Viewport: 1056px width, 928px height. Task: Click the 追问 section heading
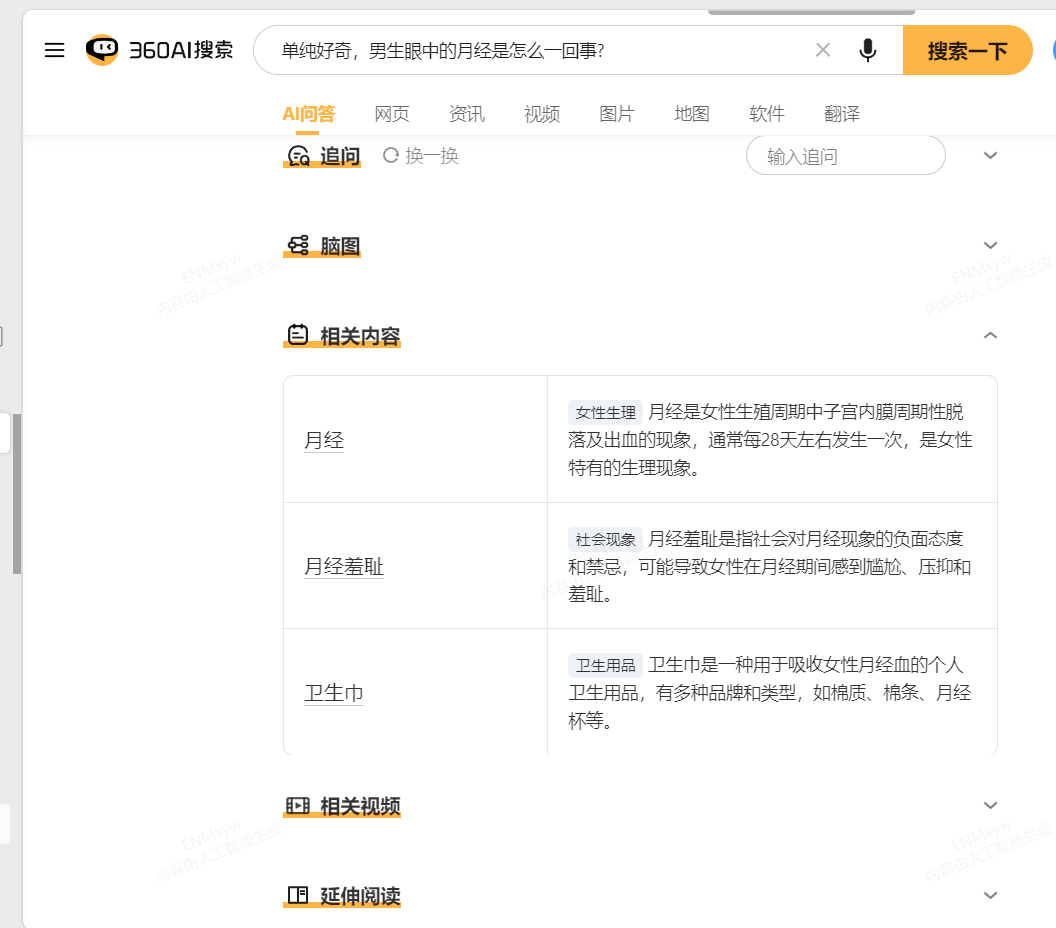(x=340, y=156)
